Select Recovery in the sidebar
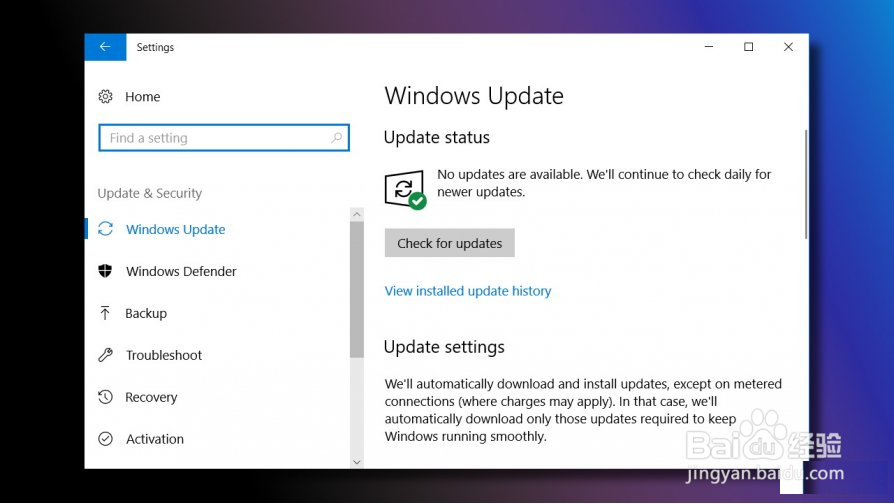 point(151,397)
